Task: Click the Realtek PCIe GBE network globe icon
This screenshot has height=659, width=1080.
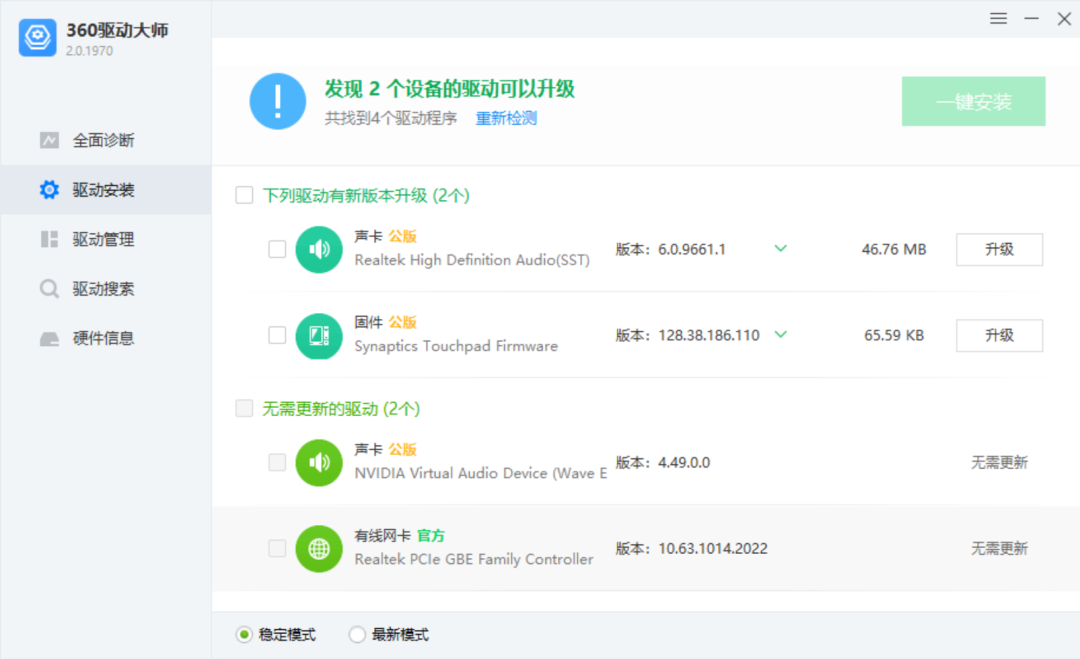Action: pos(319,549)
